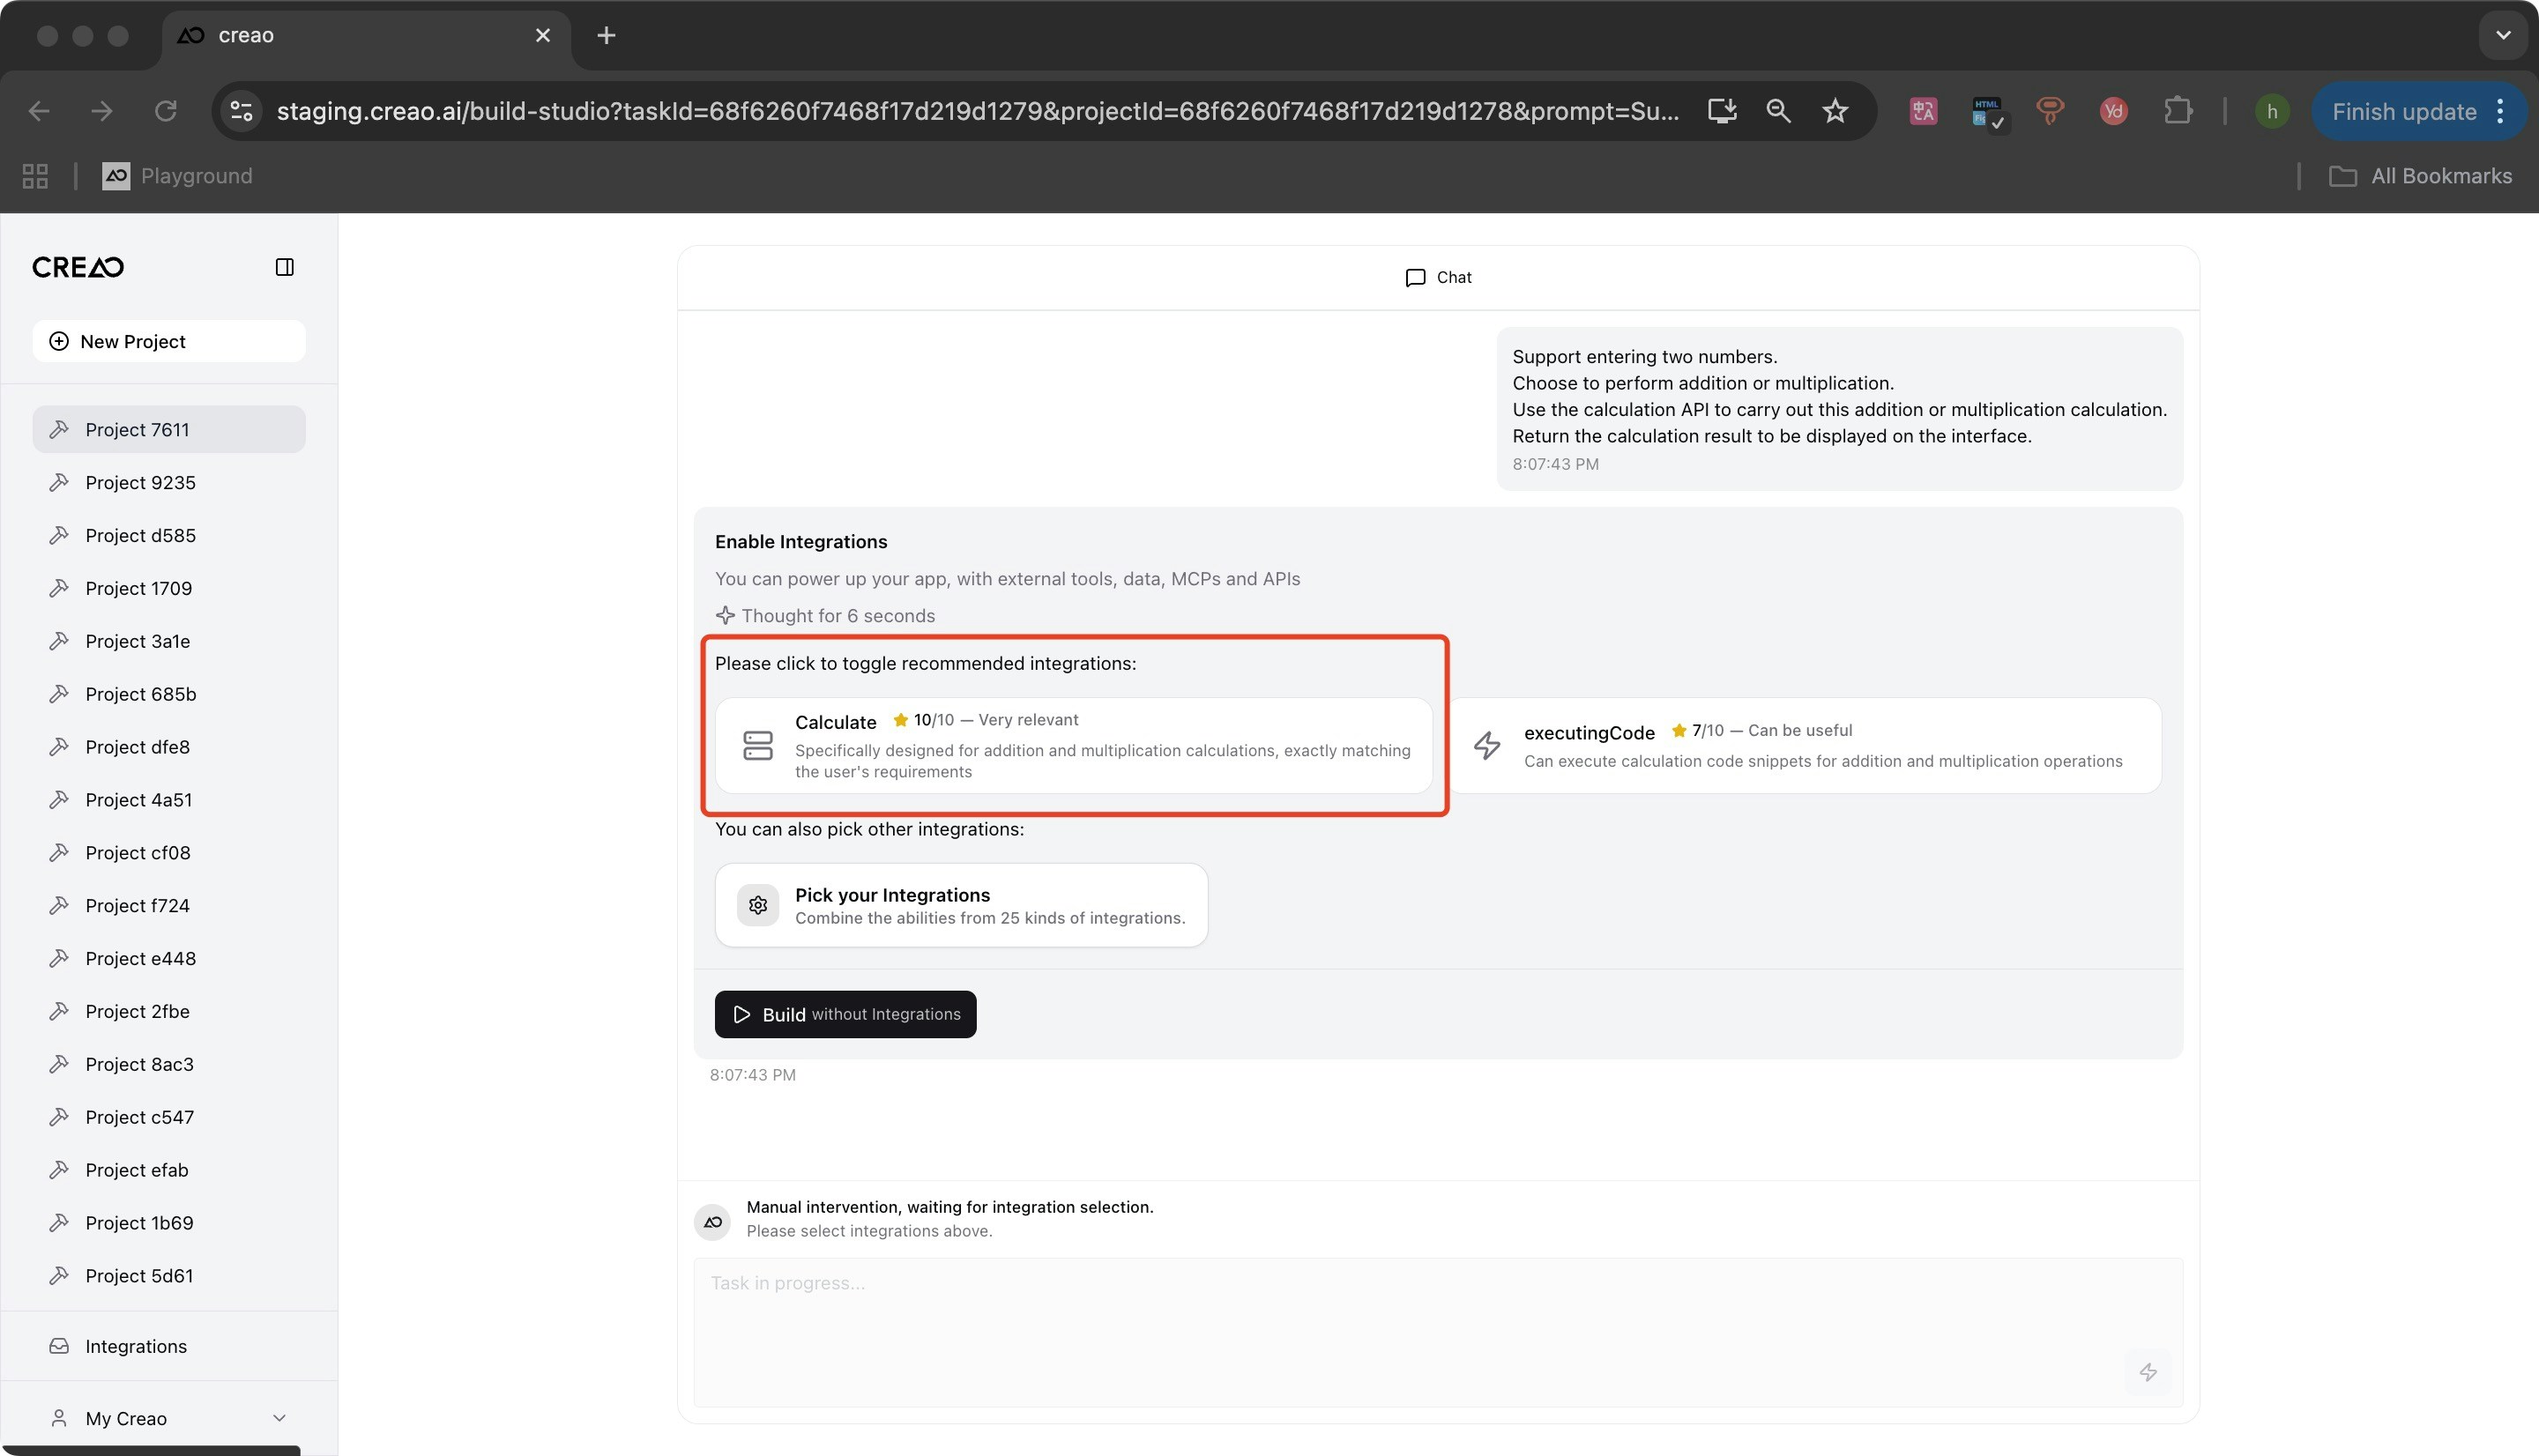Click the Creao logo in the sidebar
This screenshot has height=1456, width=2539.
click(x=77, y=266)
